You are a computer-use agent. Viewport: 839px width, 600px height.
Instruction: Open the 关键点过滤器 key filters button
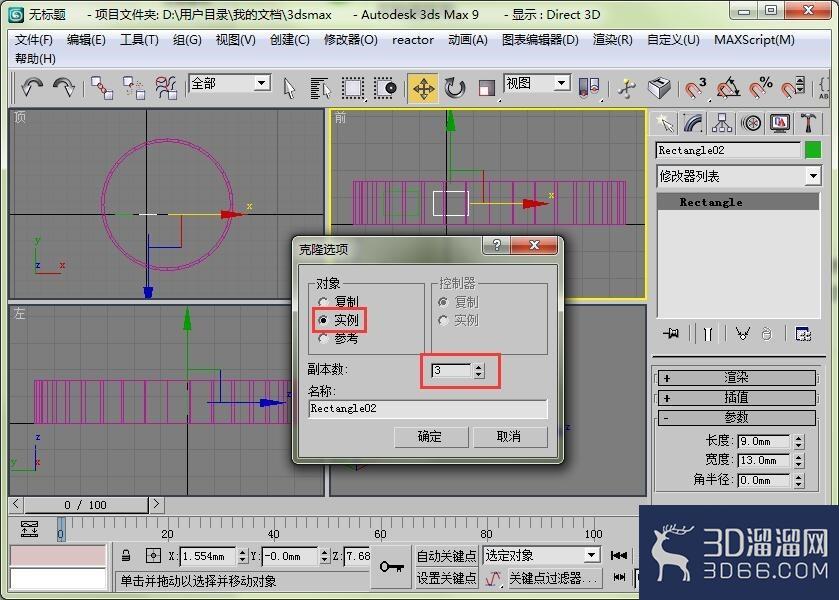(x=555, y=578)
